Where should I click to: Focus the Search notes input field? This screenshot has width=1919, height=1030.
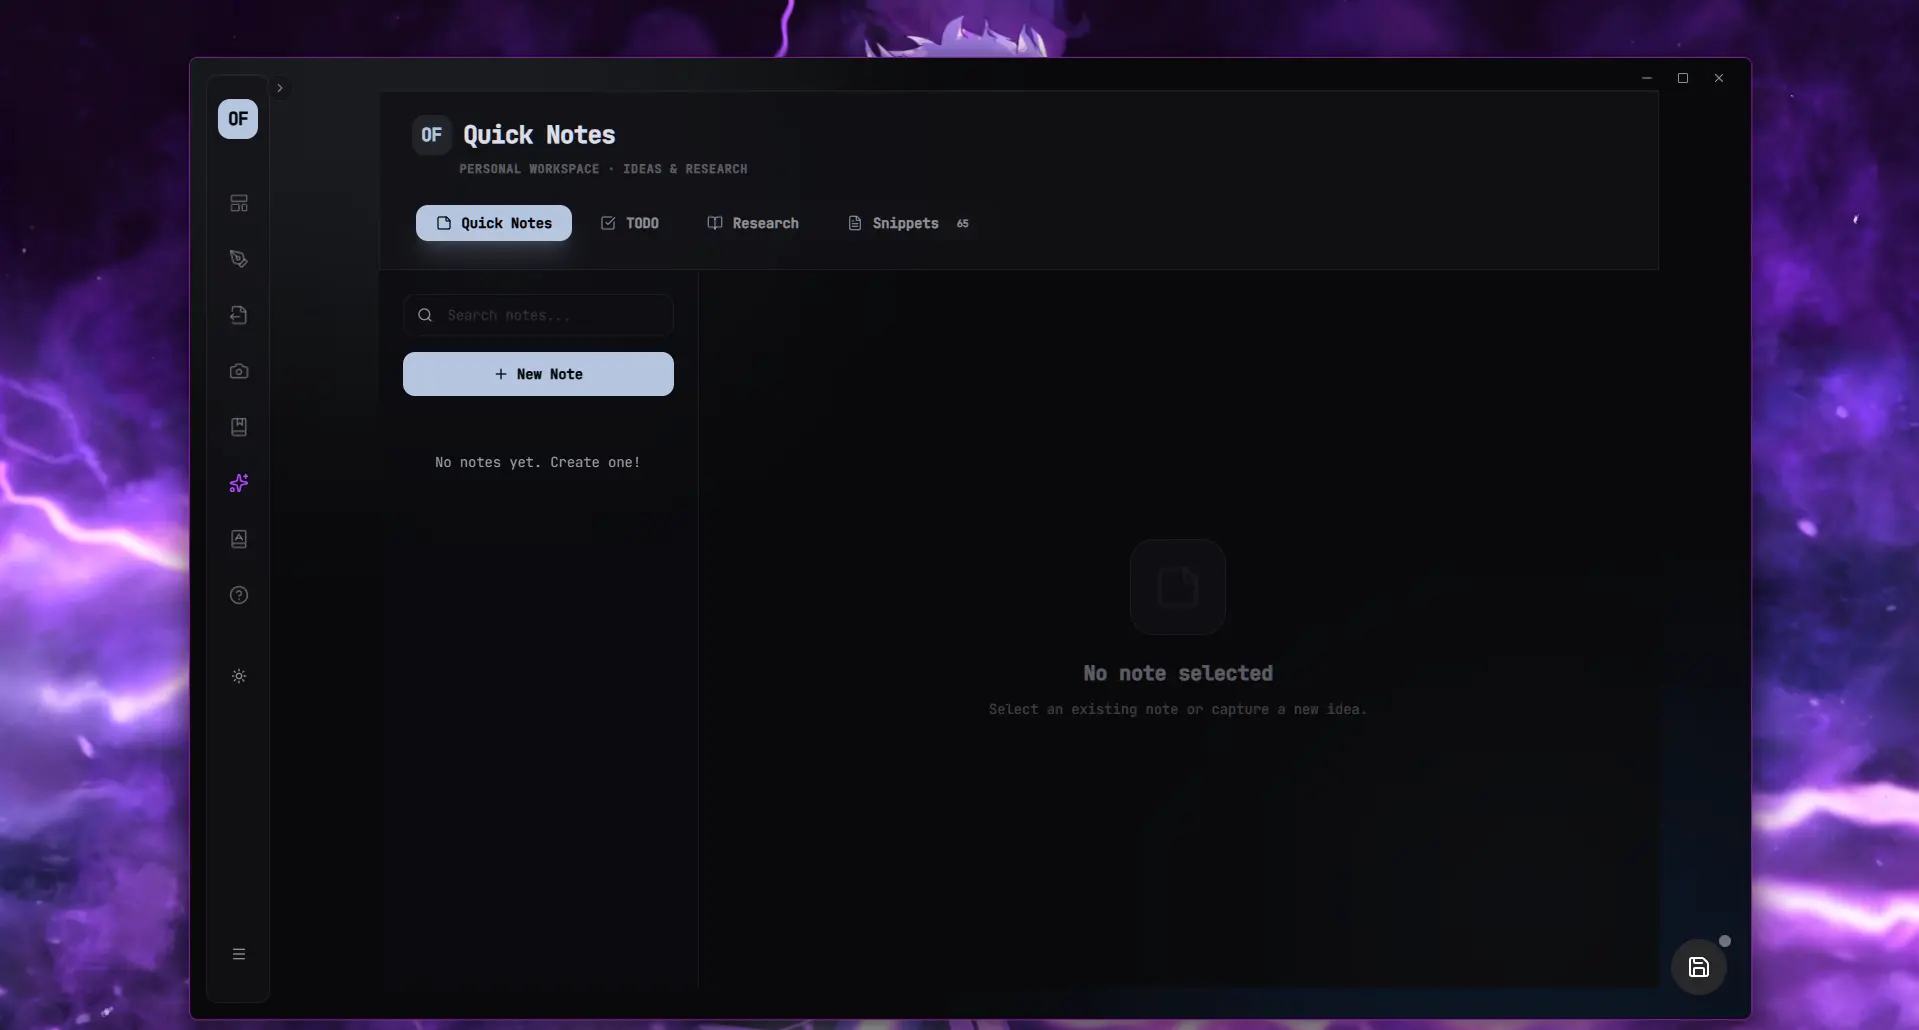click(538, 315)
